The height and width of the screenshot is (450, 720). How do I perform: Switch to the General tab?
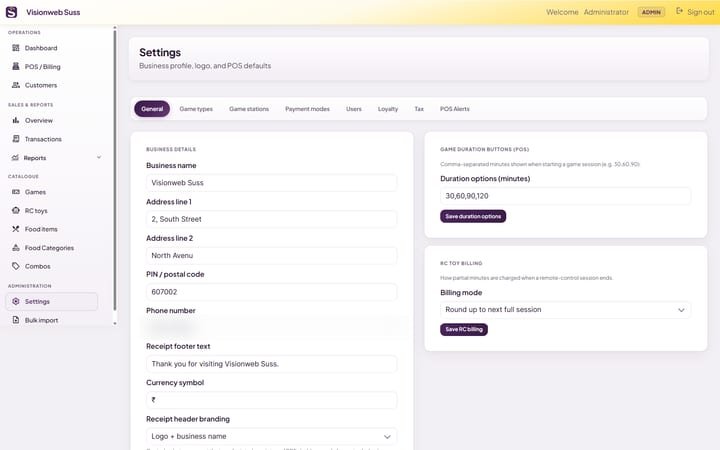[x=152, y=109]
